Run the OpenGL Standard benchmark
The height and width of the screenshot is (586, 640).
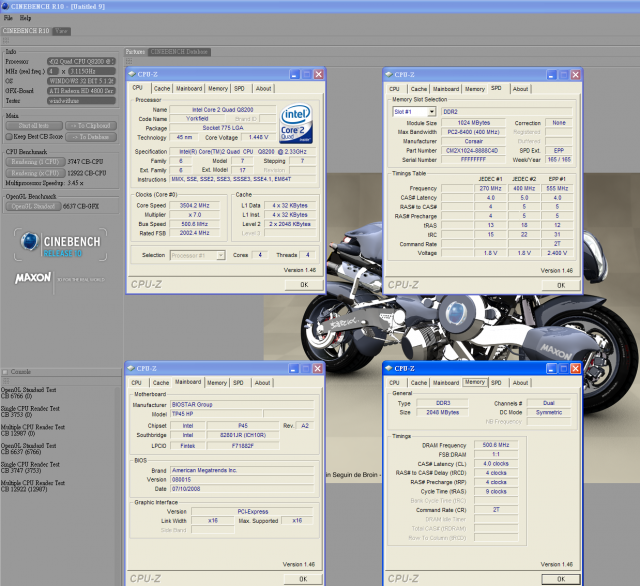[33, 206]
